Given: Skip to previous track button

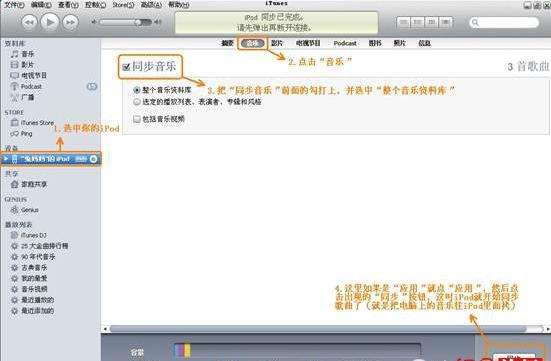Looking at the screenshot, I should [x=30, y=22].
